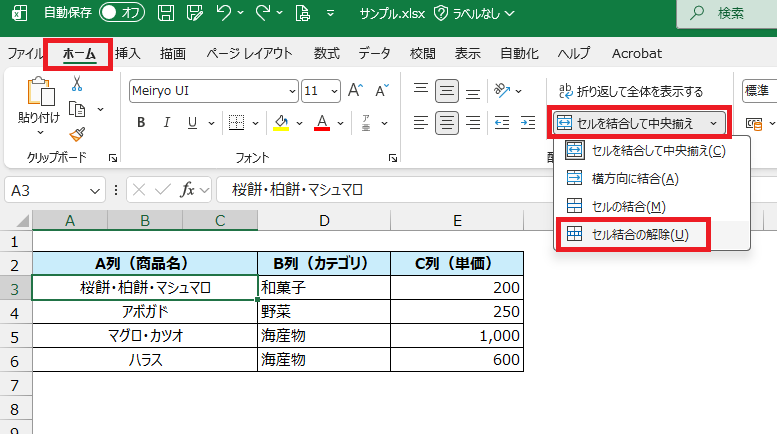Click the Cut scissors icon
777x434 pixels.
pos(76,84)
